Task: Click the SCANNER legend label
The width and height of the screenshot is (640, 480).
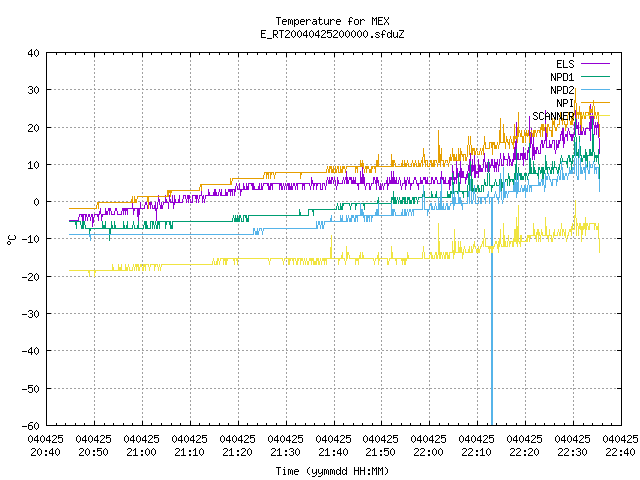Action: tap(553, 116)
